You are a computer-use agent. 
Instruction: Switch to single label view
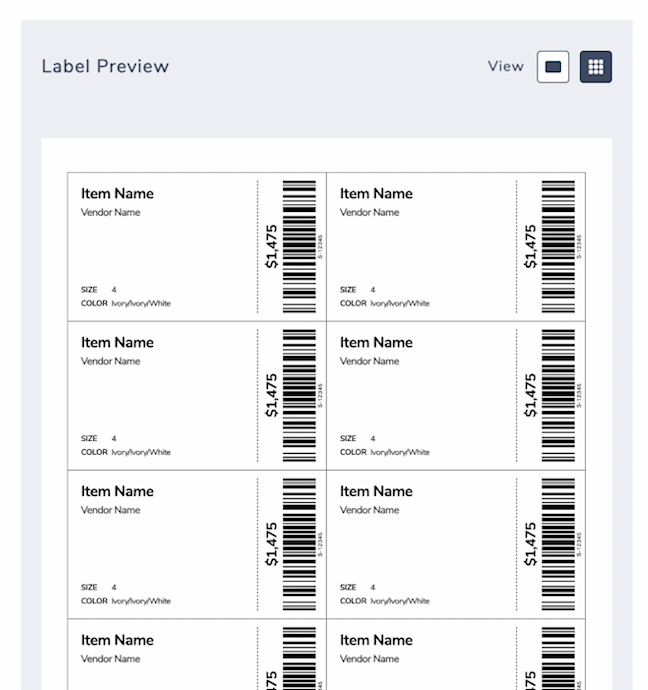[x=553, y=67]
